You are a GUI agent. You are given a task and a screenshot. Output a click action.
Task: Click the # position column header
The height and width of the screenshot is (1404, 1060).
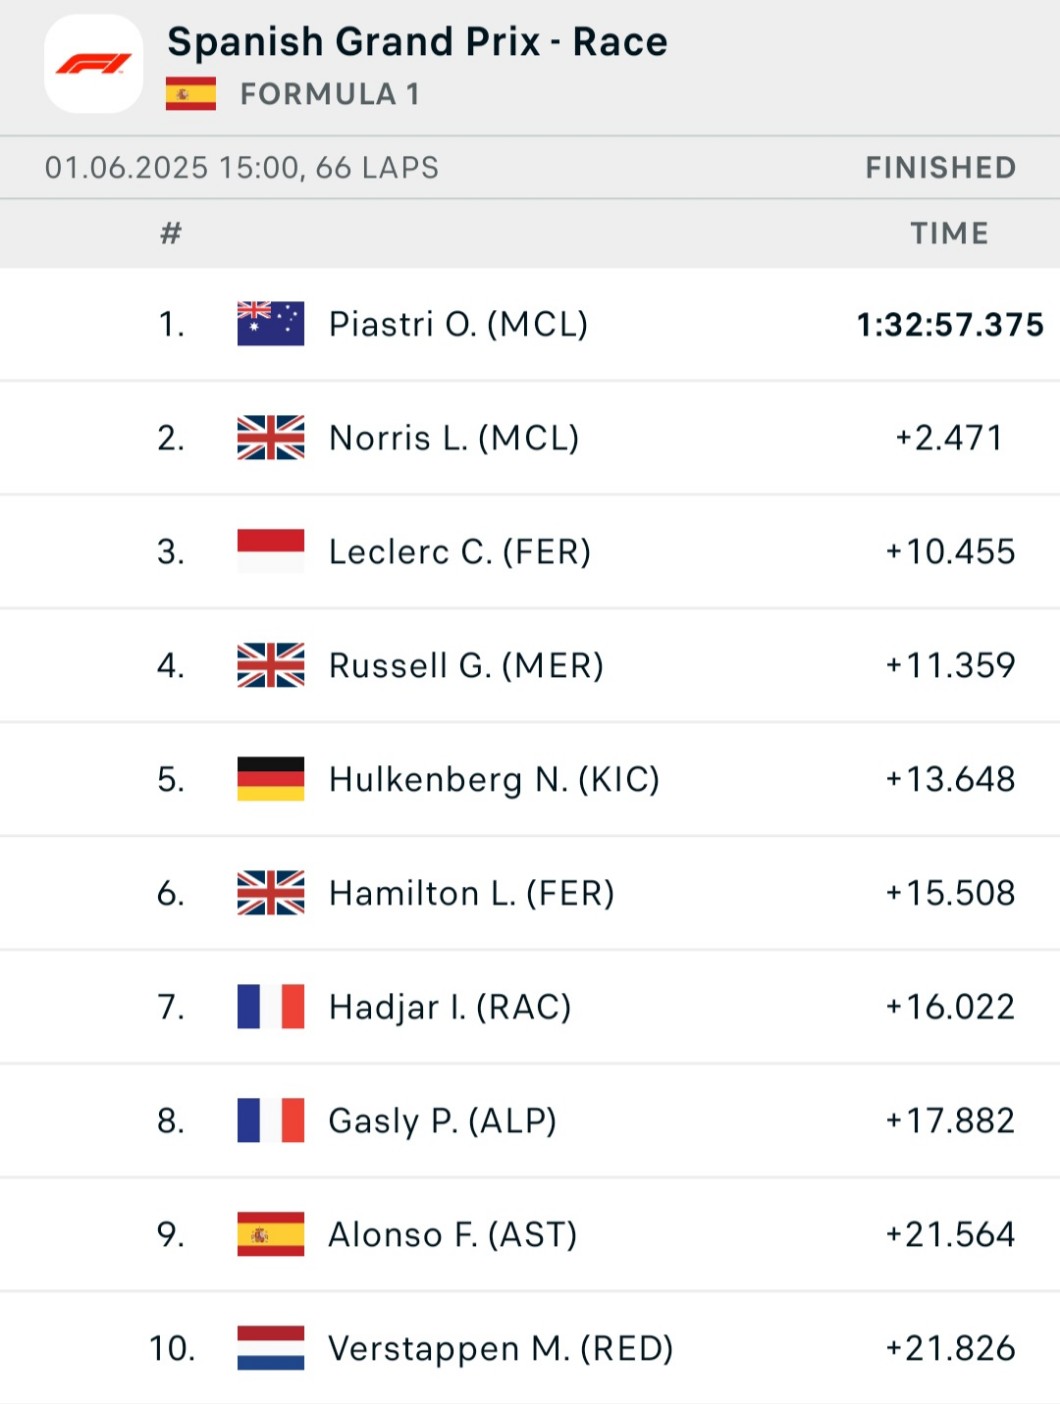click(x=171, y=233)
